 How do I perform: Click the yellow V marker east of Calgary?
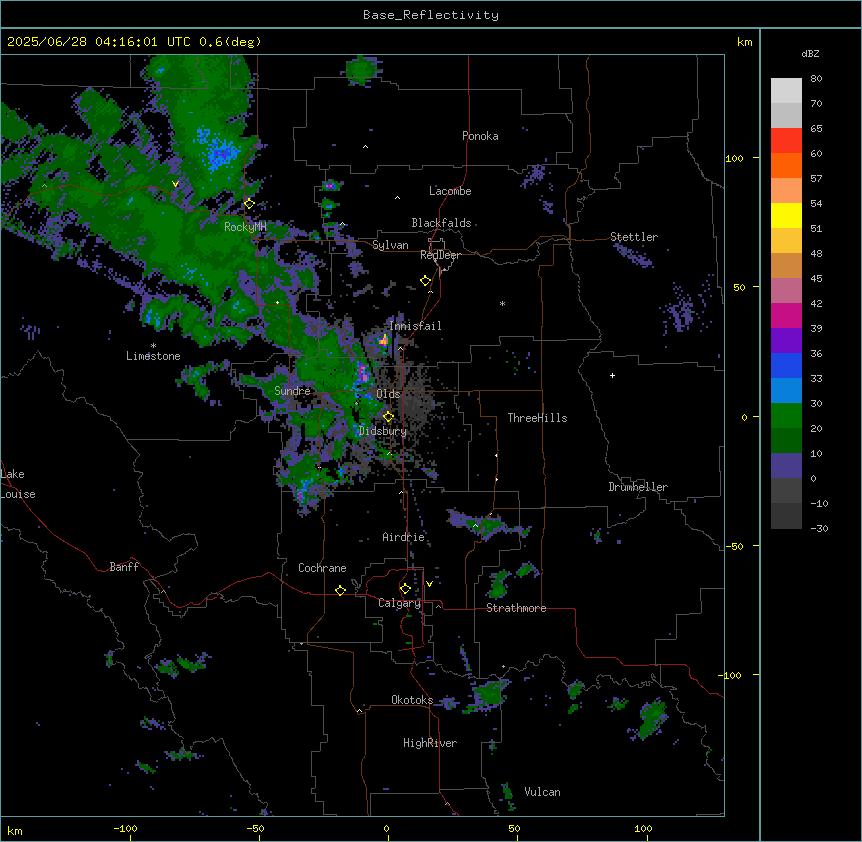(x=429, y=584)
